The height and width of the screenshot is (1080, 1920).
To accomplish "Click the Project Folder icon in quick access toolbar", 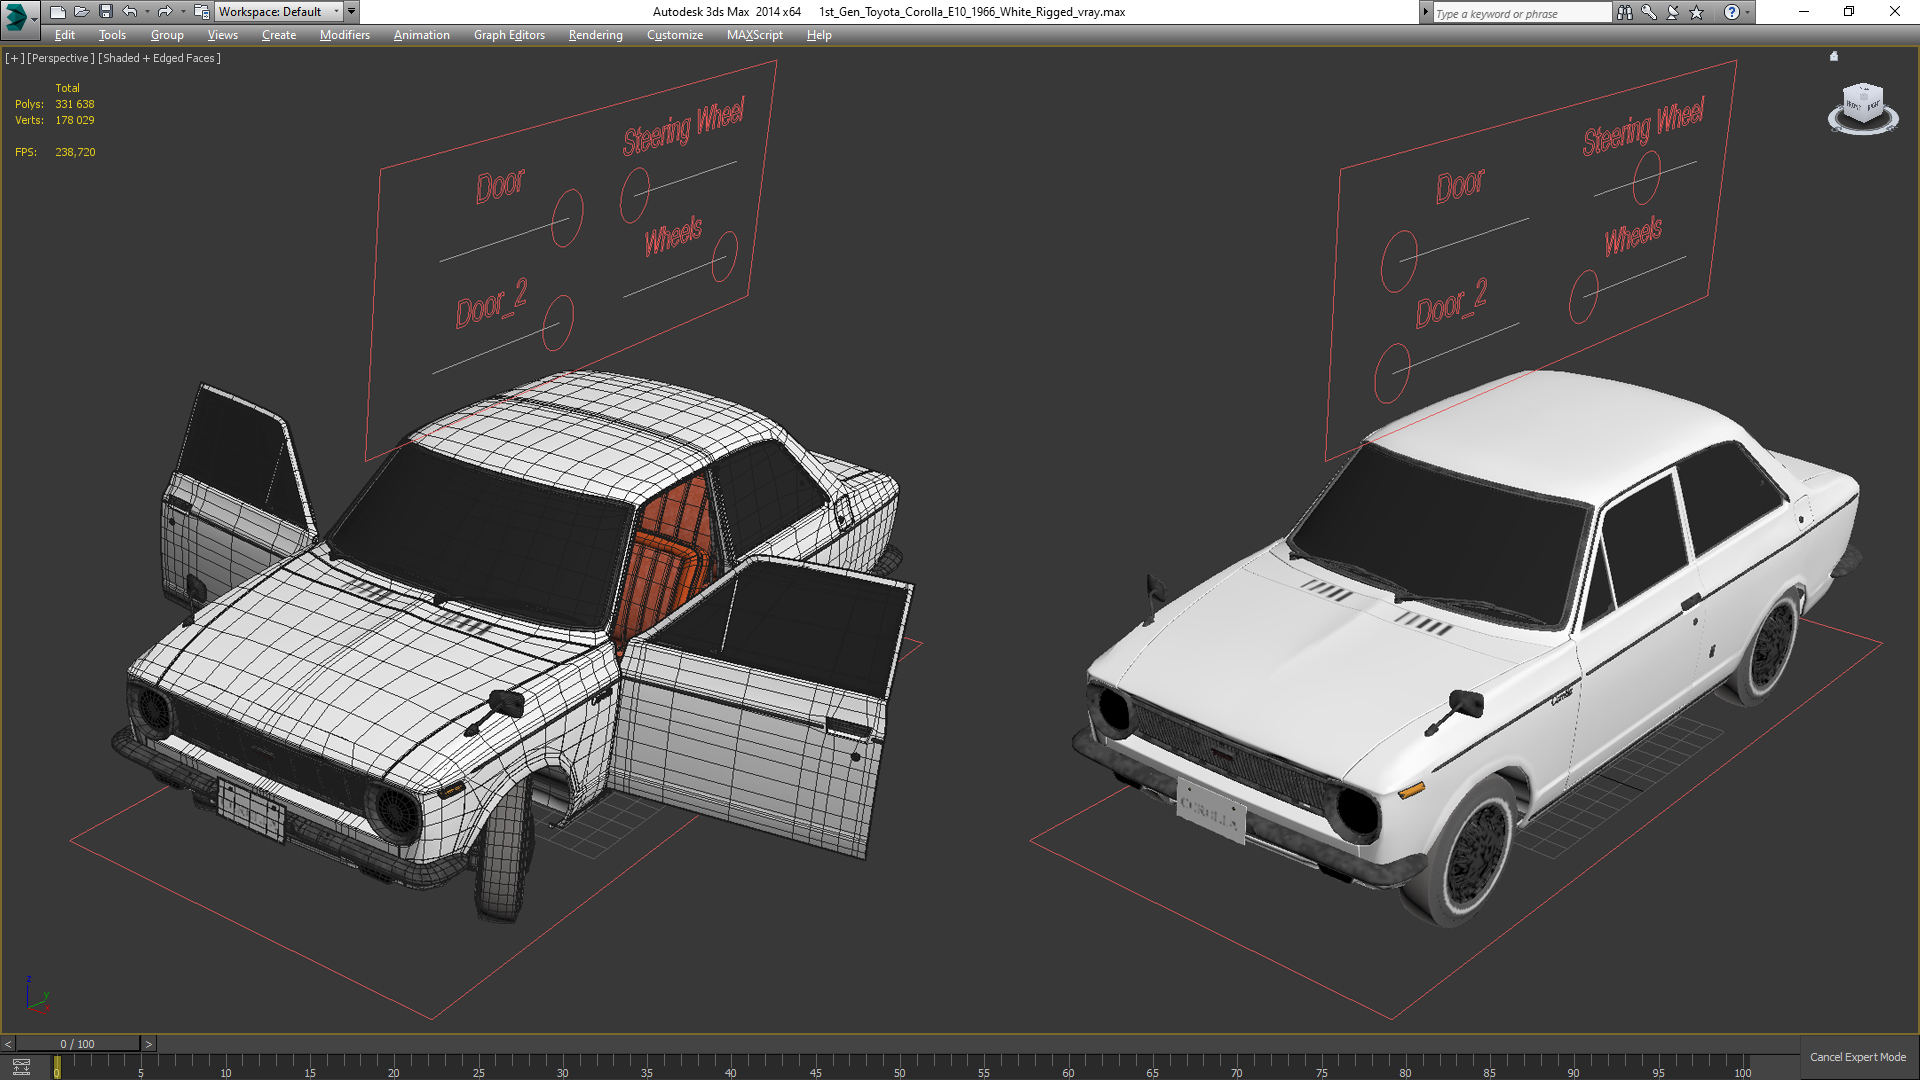I will coord(201,12).
